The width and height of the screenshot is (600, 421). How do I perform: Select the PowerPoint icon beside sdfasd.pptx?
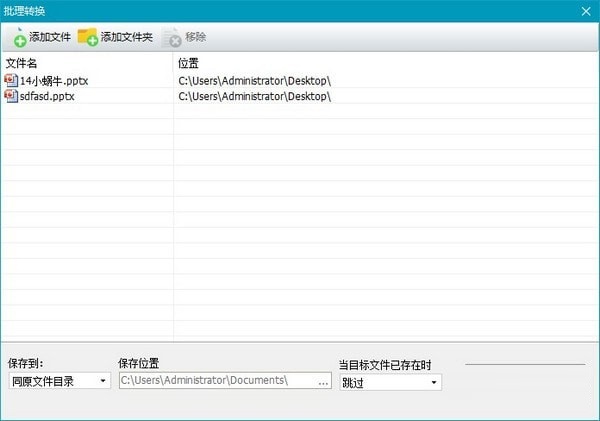pyautogui.click(x=11, y=96)
